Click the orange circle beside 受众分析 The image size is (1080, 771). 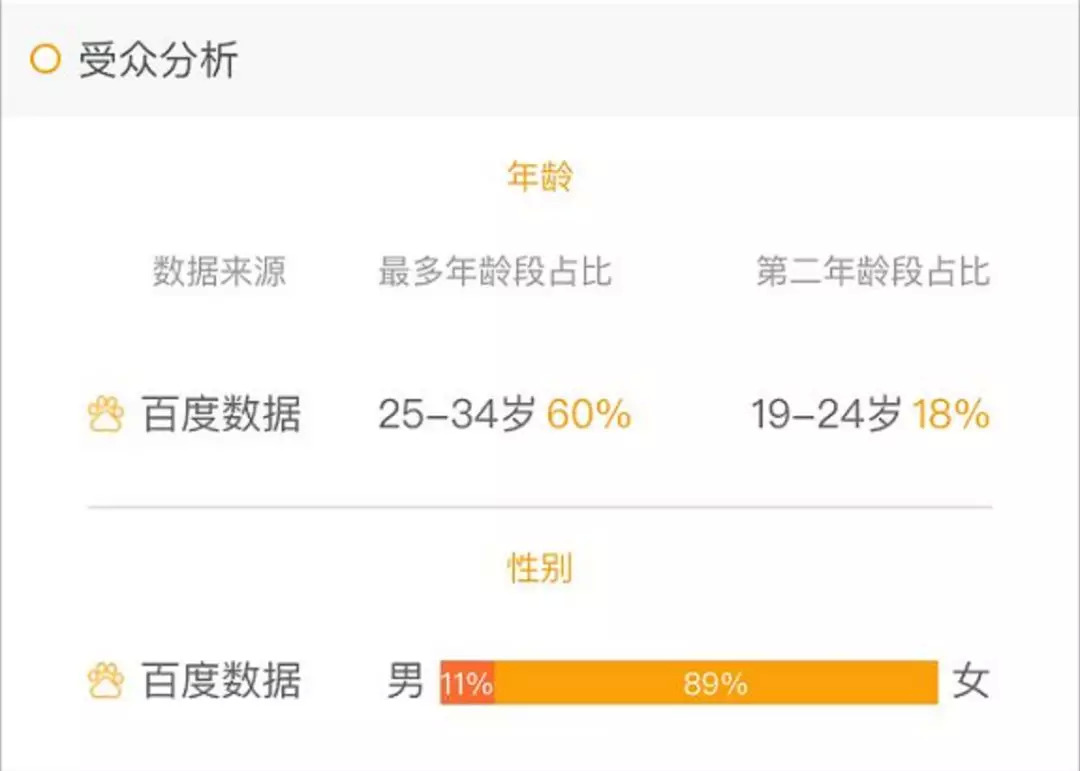click(46, 60)
